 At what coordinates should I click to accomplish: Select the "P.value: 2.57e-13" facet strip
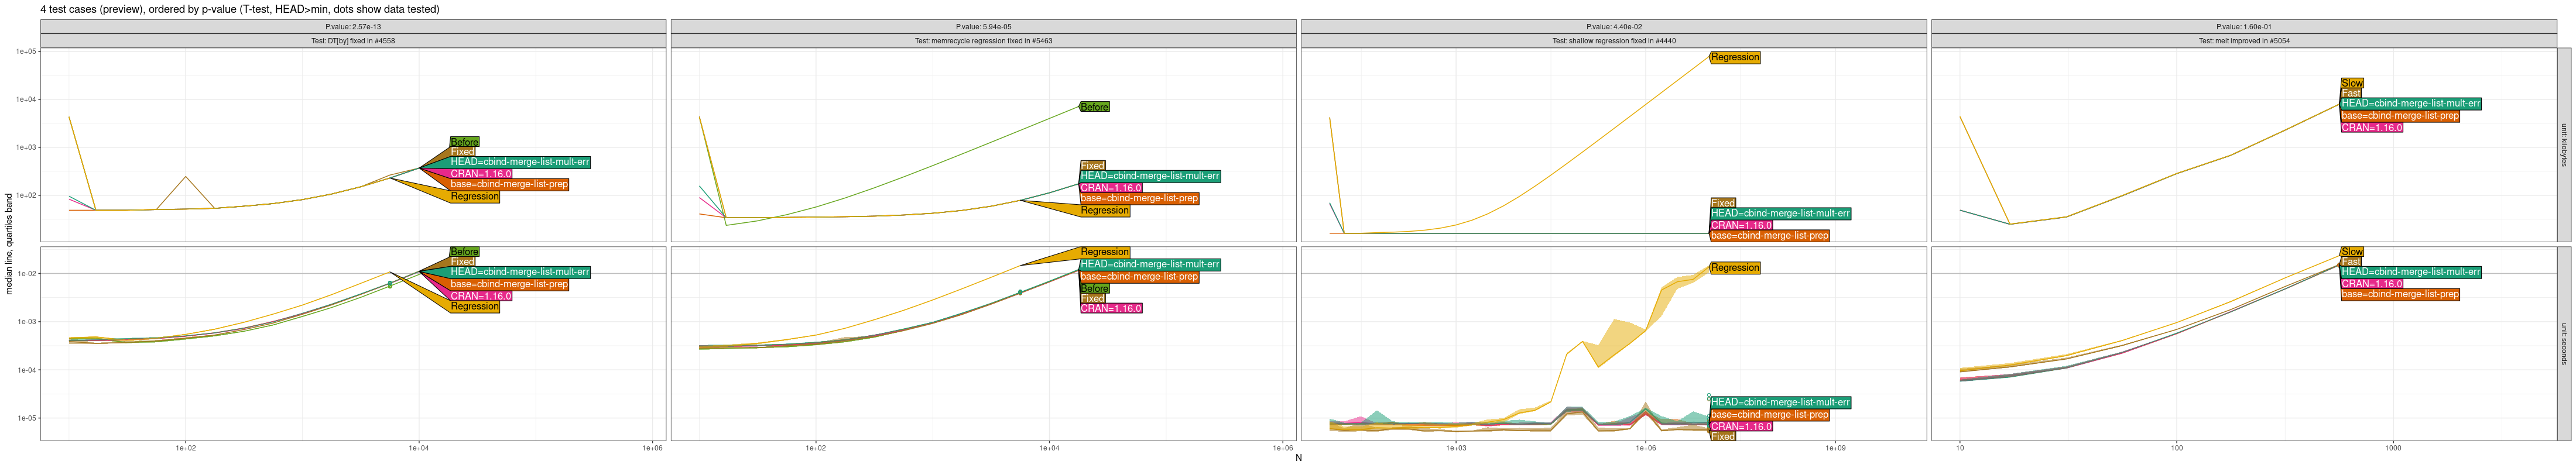click(x=353, y=27)
